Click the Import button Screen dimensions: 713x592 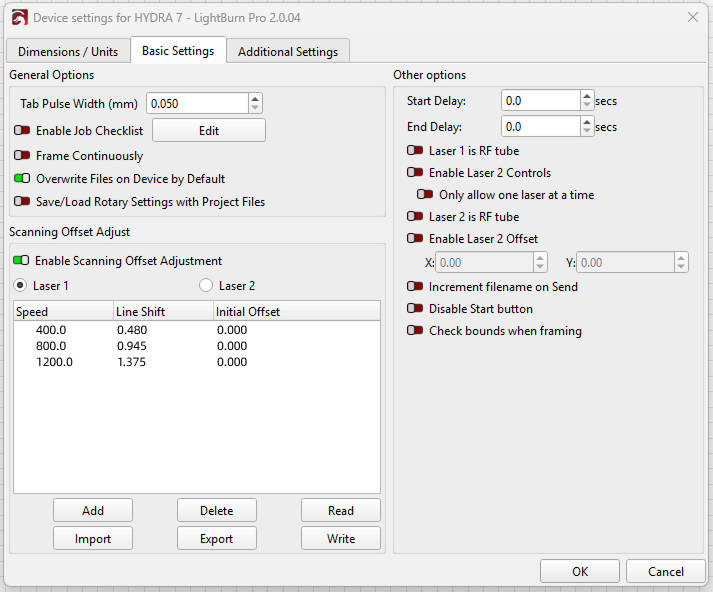pos(93,539)
